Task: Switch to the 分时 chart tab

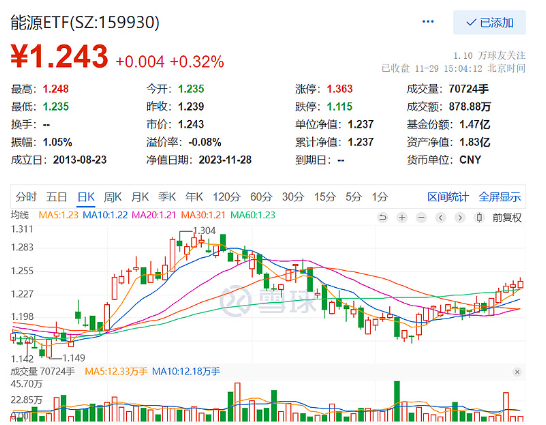Action: click(26, 197)
